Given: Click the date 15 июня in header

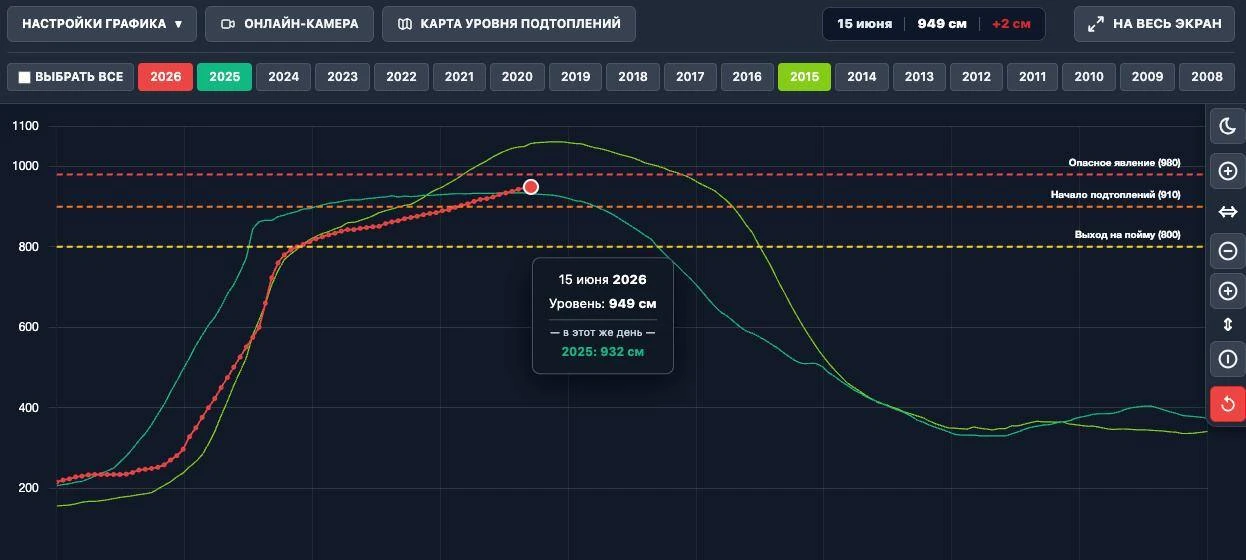Looking at the screenshot, I should point(864,24).
